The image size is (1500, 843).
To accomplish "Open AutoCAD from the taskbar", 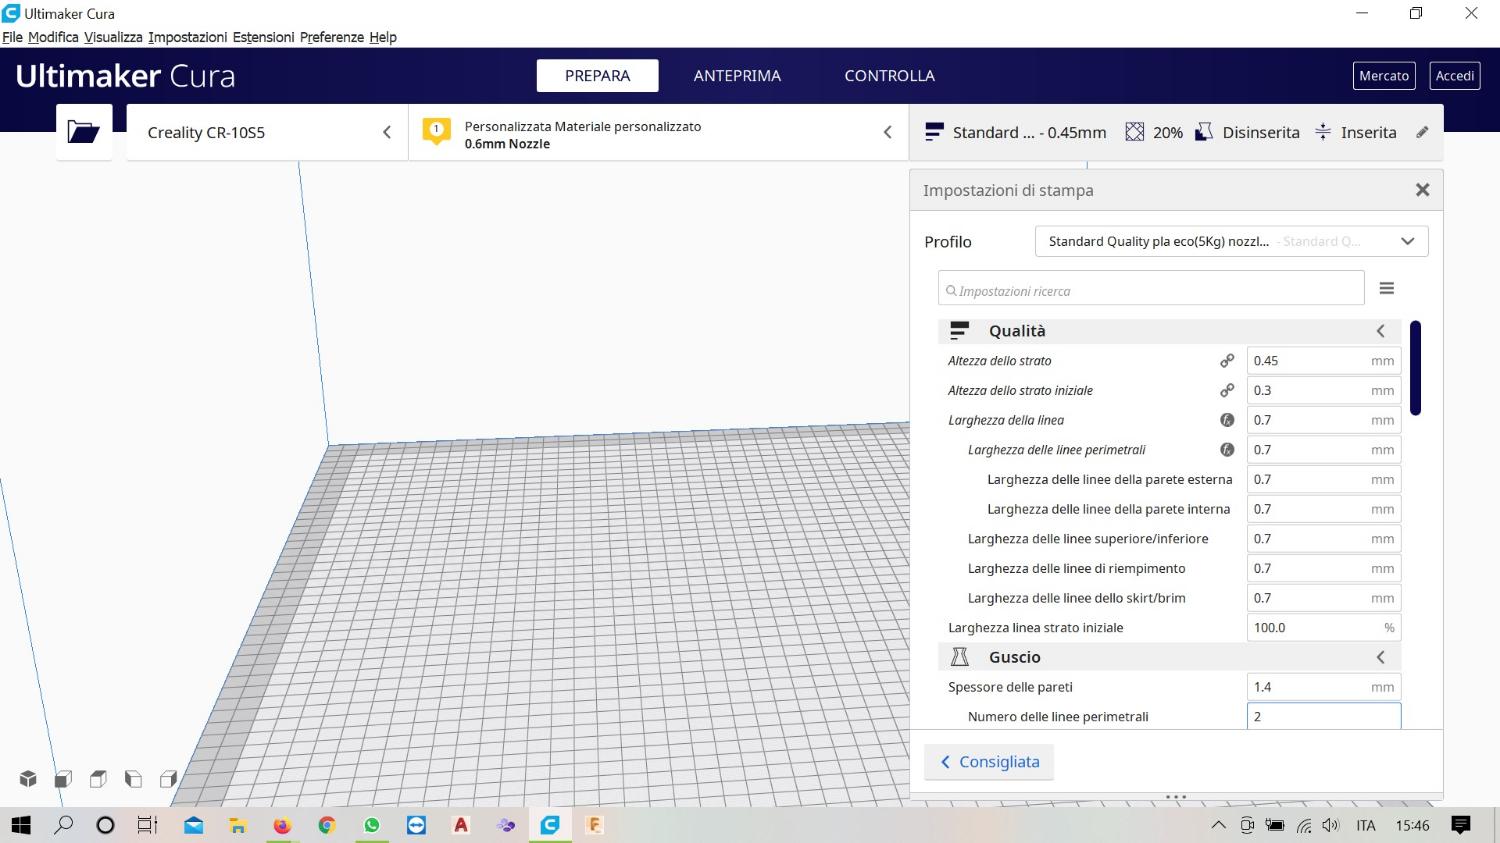I will point(461,825).
